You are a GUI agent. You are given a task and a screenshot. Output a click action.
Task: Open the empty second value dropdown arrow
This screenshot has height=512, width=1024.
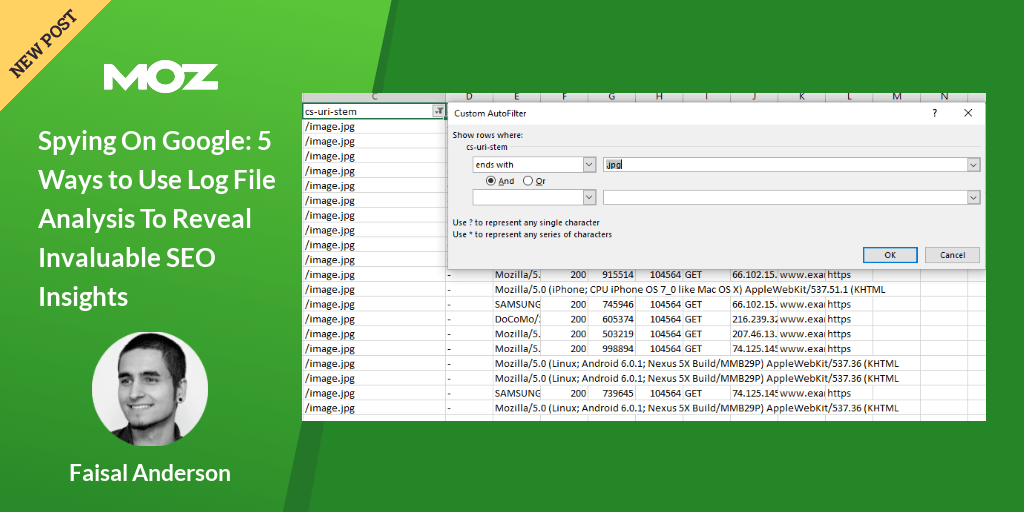point(974,197)
